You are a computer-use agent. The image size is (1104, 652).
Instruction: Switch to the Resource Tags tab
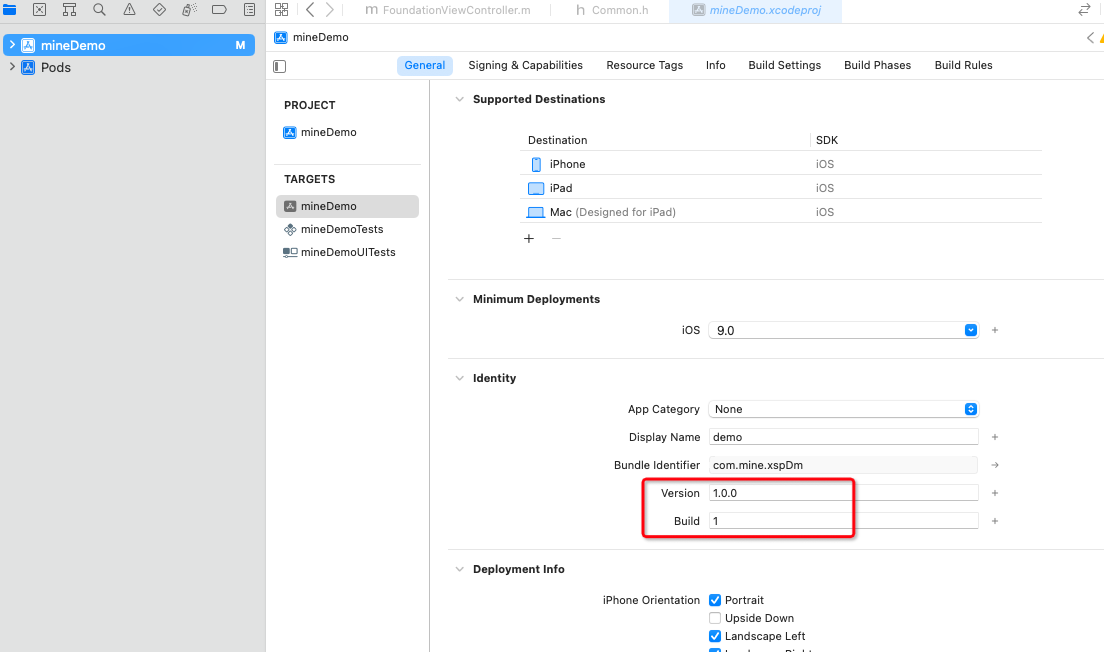(x=644, y=65)
